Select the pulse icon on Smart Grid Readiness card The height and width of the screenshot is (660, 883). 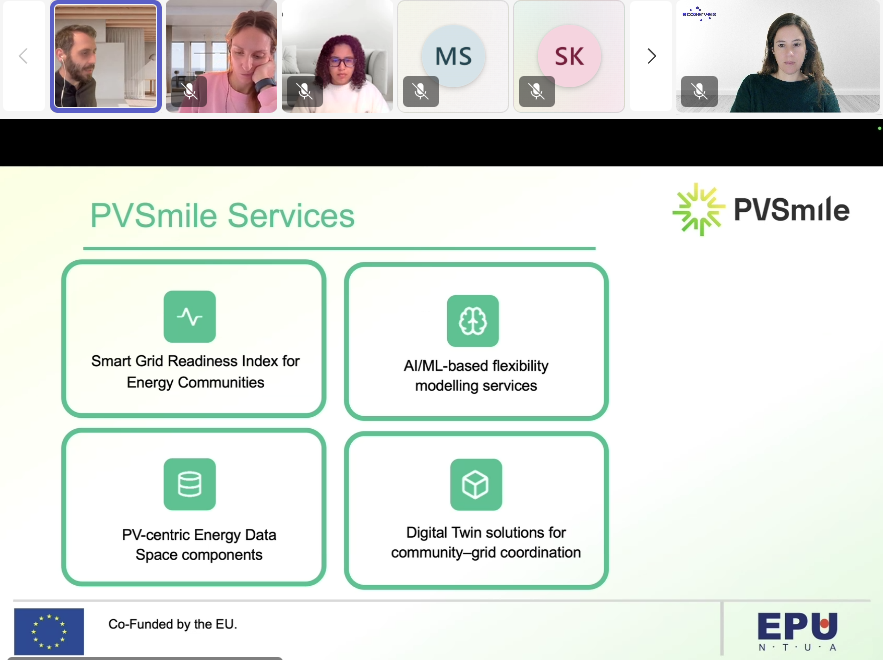click(189, 317)
